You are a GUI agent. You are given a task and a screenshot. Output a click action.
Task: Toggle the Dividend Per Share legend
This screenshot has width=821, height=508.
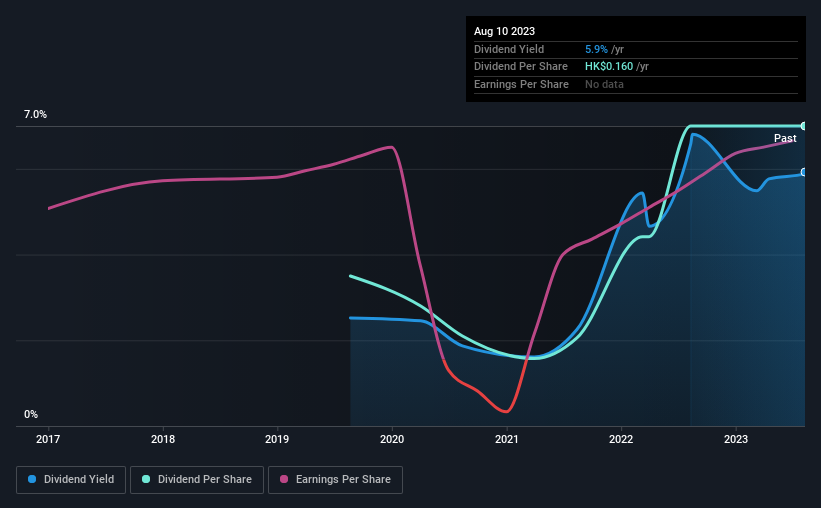pyautogui.click(x=197, y=480)
